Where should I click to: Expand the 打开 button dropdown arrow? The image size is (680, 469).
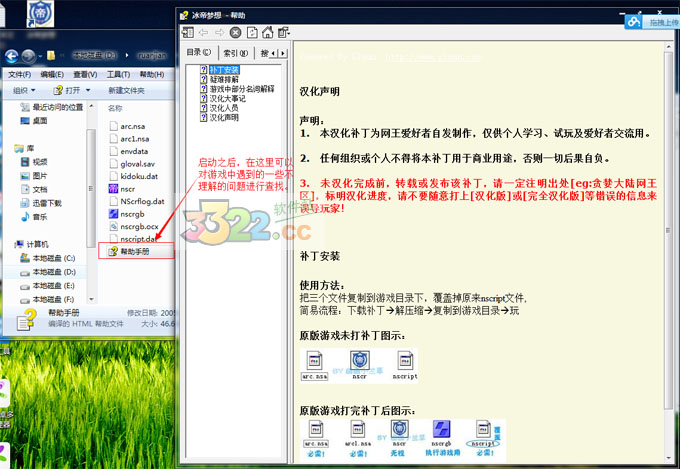(x=88, y=90)
